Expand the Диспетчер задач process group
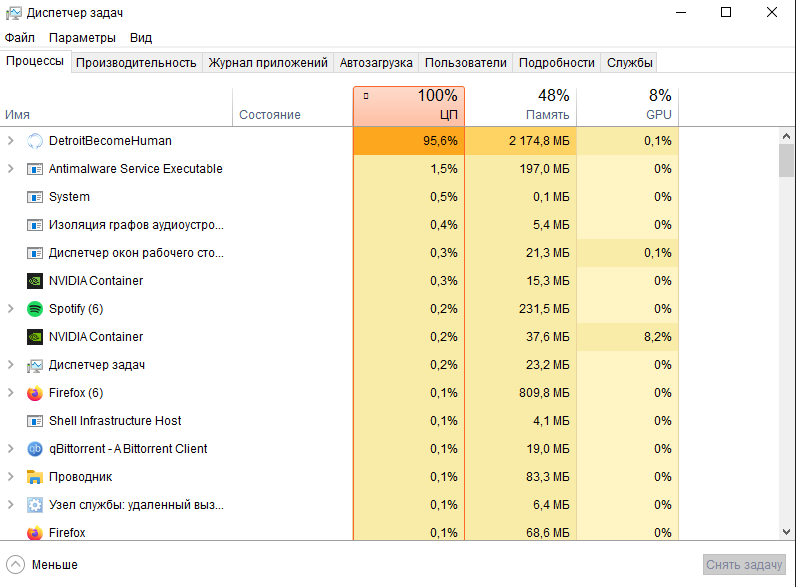 pyautogui.click(x=11, y=365)
